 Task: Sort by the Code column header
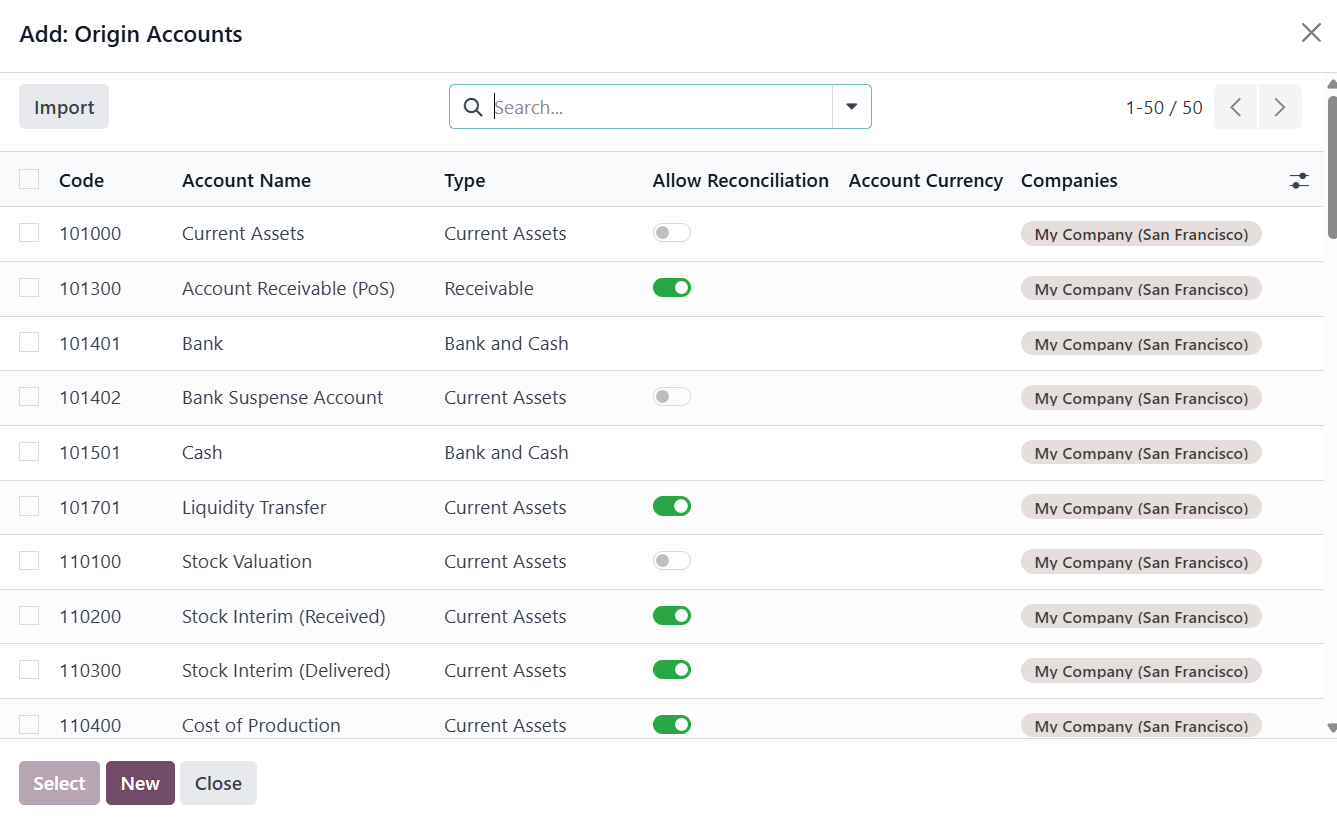(x=81, y=181)
